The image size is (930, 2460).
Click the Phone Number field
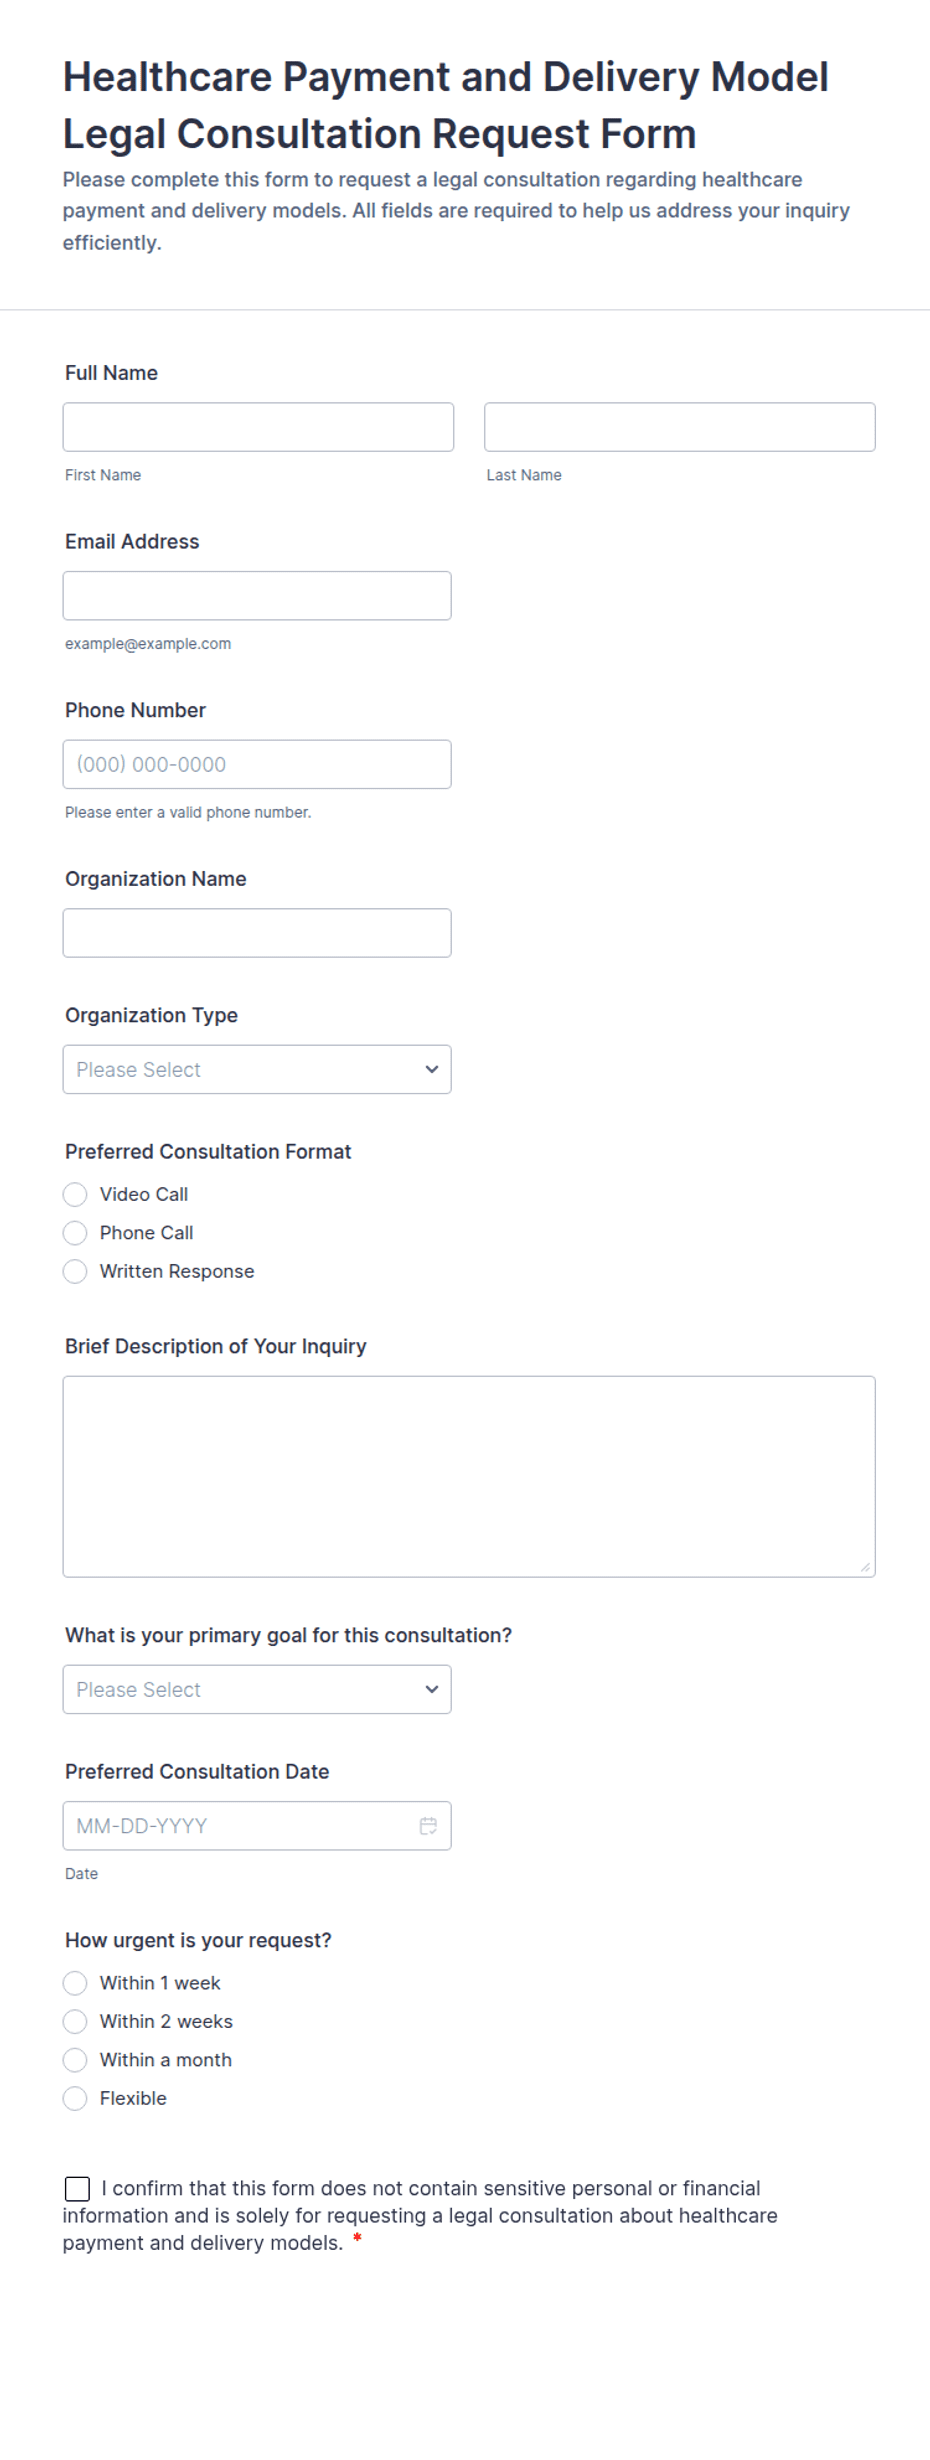(257, 764)
